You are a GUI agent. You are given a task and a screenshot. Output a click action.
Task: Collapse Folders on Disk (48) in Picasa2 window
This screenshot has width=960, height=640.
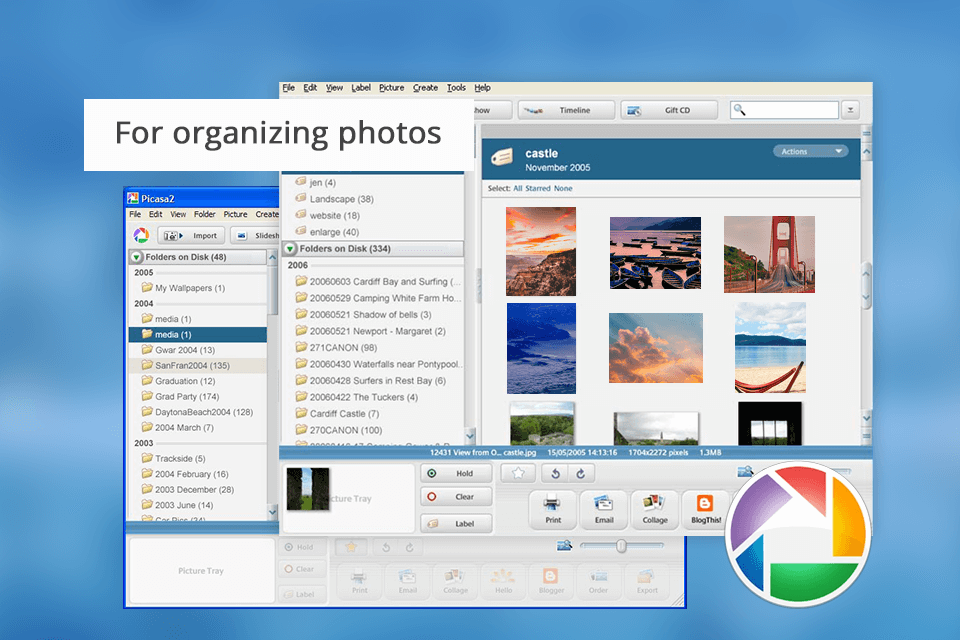tap(137, 257)
